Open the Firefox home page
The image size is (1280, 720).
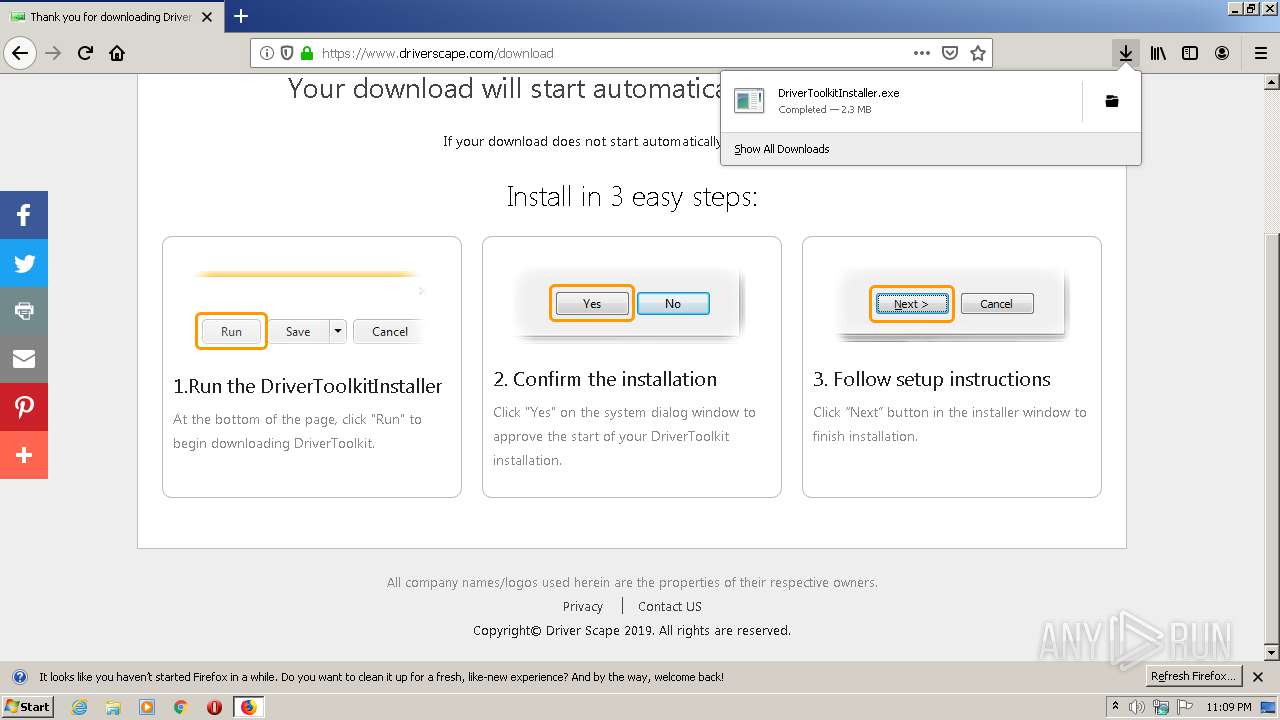click(x=117, y=53)
